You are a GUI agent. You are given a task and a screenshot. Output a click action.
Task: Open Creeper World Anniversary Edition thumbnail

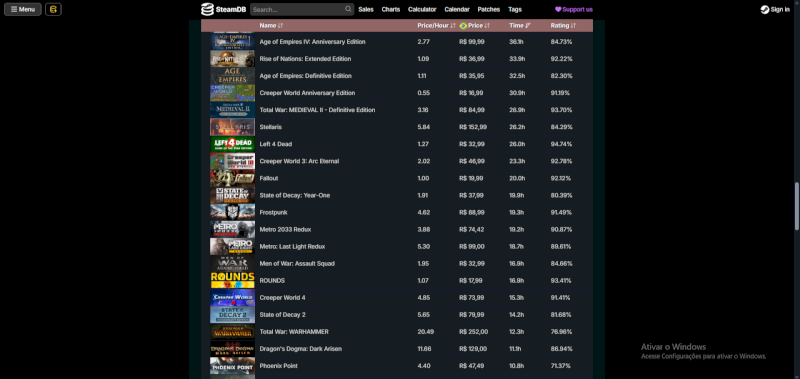(233, 93)
